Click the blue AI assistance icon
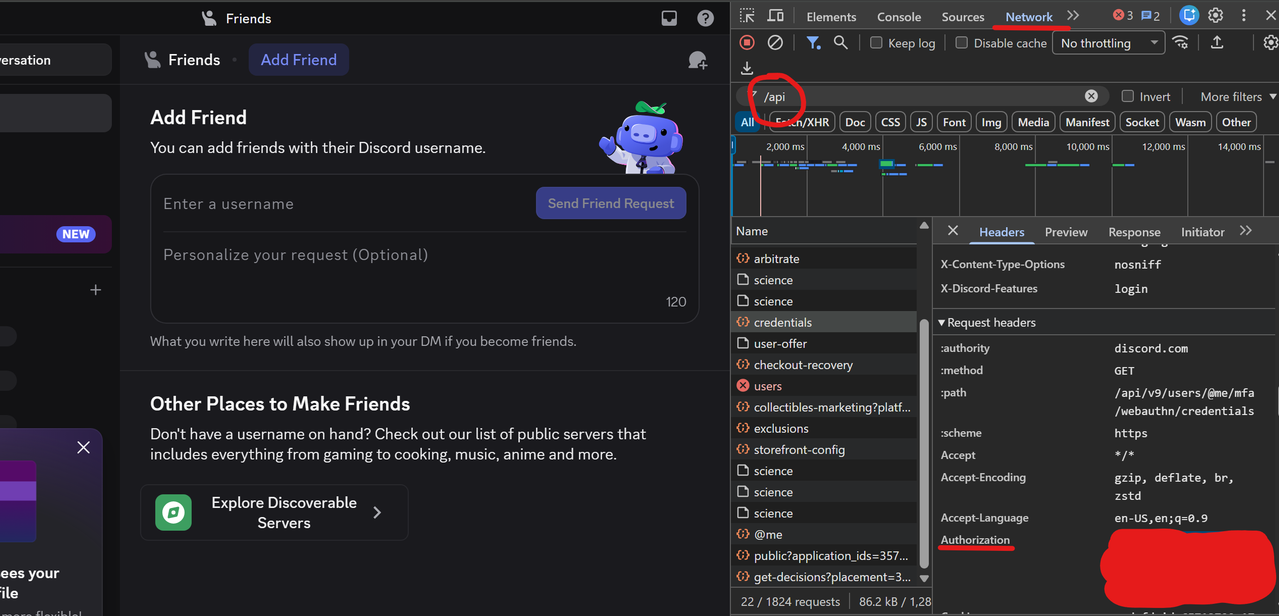1279x616 pixels. pyautogui.click(x=1189, y=15)
